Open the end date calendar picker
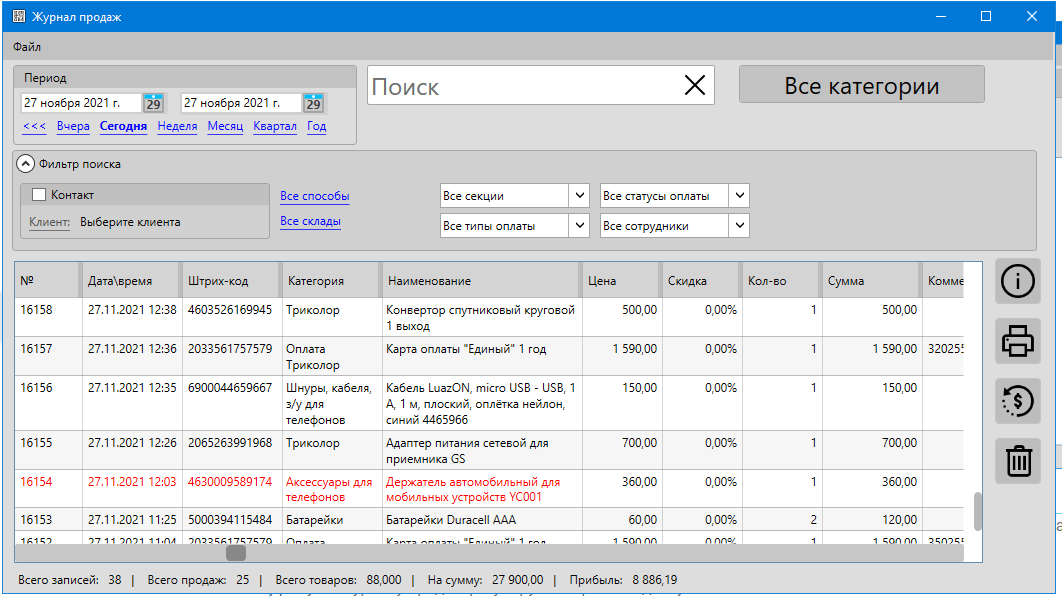The image size is (1062, 597). pyautogui.click(x=313, y=103)
